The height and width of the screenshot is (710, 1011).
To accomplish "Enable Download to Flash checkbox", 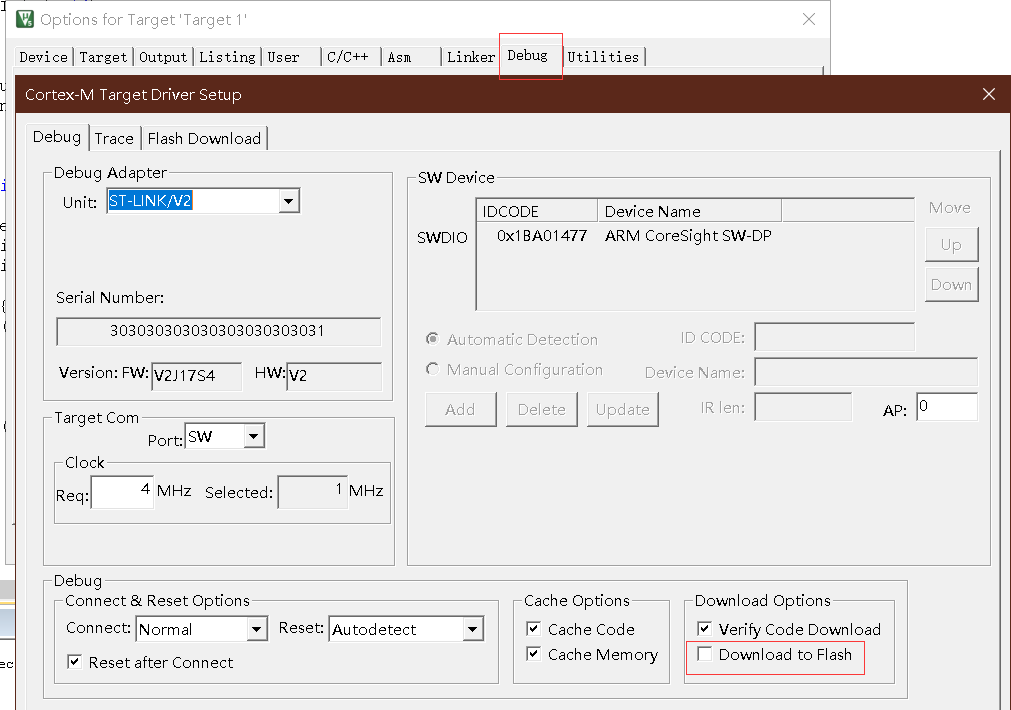I will pos(705,654).
